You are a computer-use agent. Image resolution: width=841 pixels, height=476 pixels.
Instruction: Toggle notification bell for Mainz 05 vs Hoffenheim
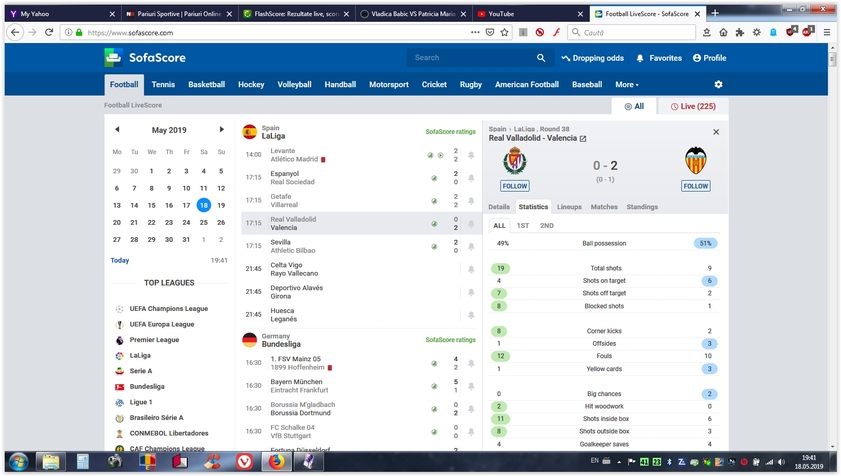(471, 363)
